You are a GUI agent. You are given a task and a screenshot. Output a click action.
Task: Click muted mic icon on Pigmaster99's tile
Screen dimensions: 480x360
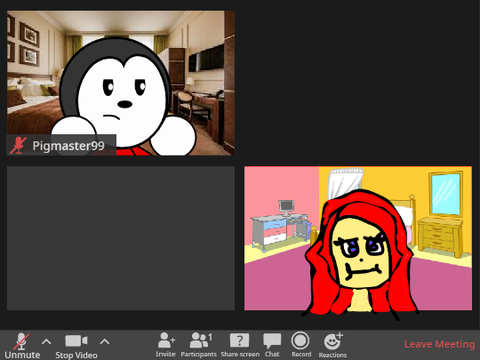coord(18,145)
